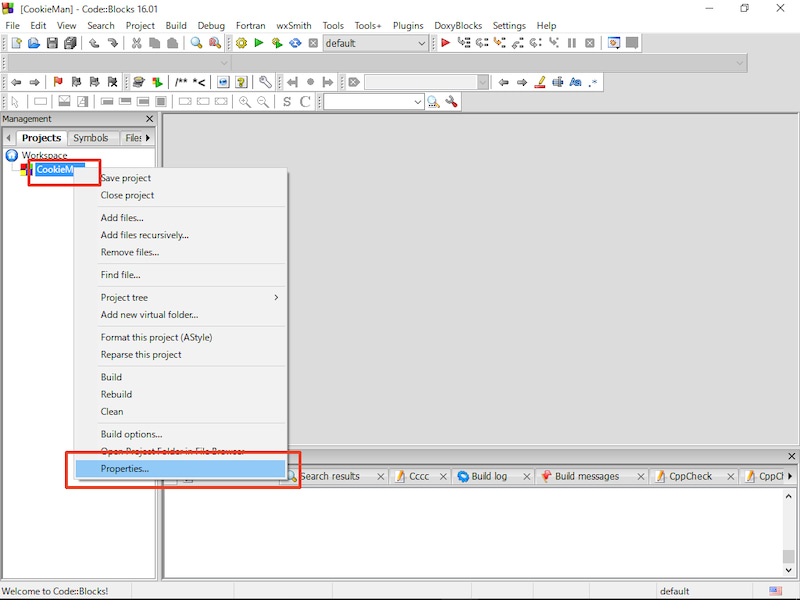Click the zoom out magnifier icon
The height and width of the screenshot is (600, 800).
[x=263, y=102]
